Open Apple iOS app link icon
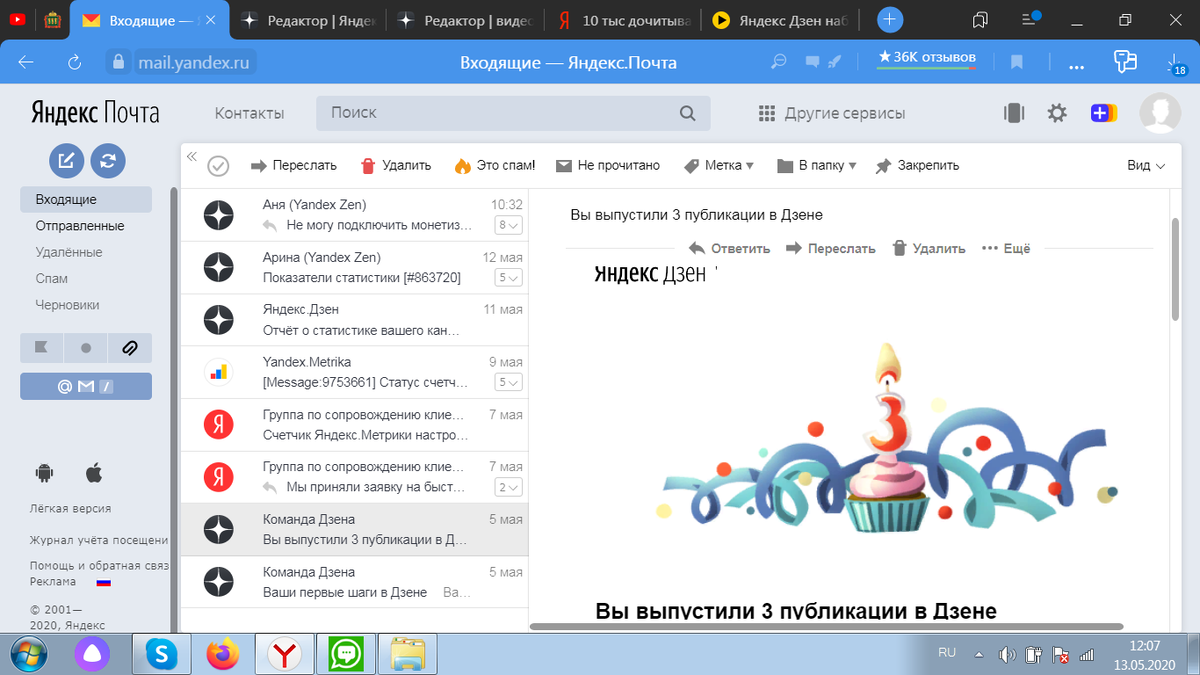 point(94,471)
